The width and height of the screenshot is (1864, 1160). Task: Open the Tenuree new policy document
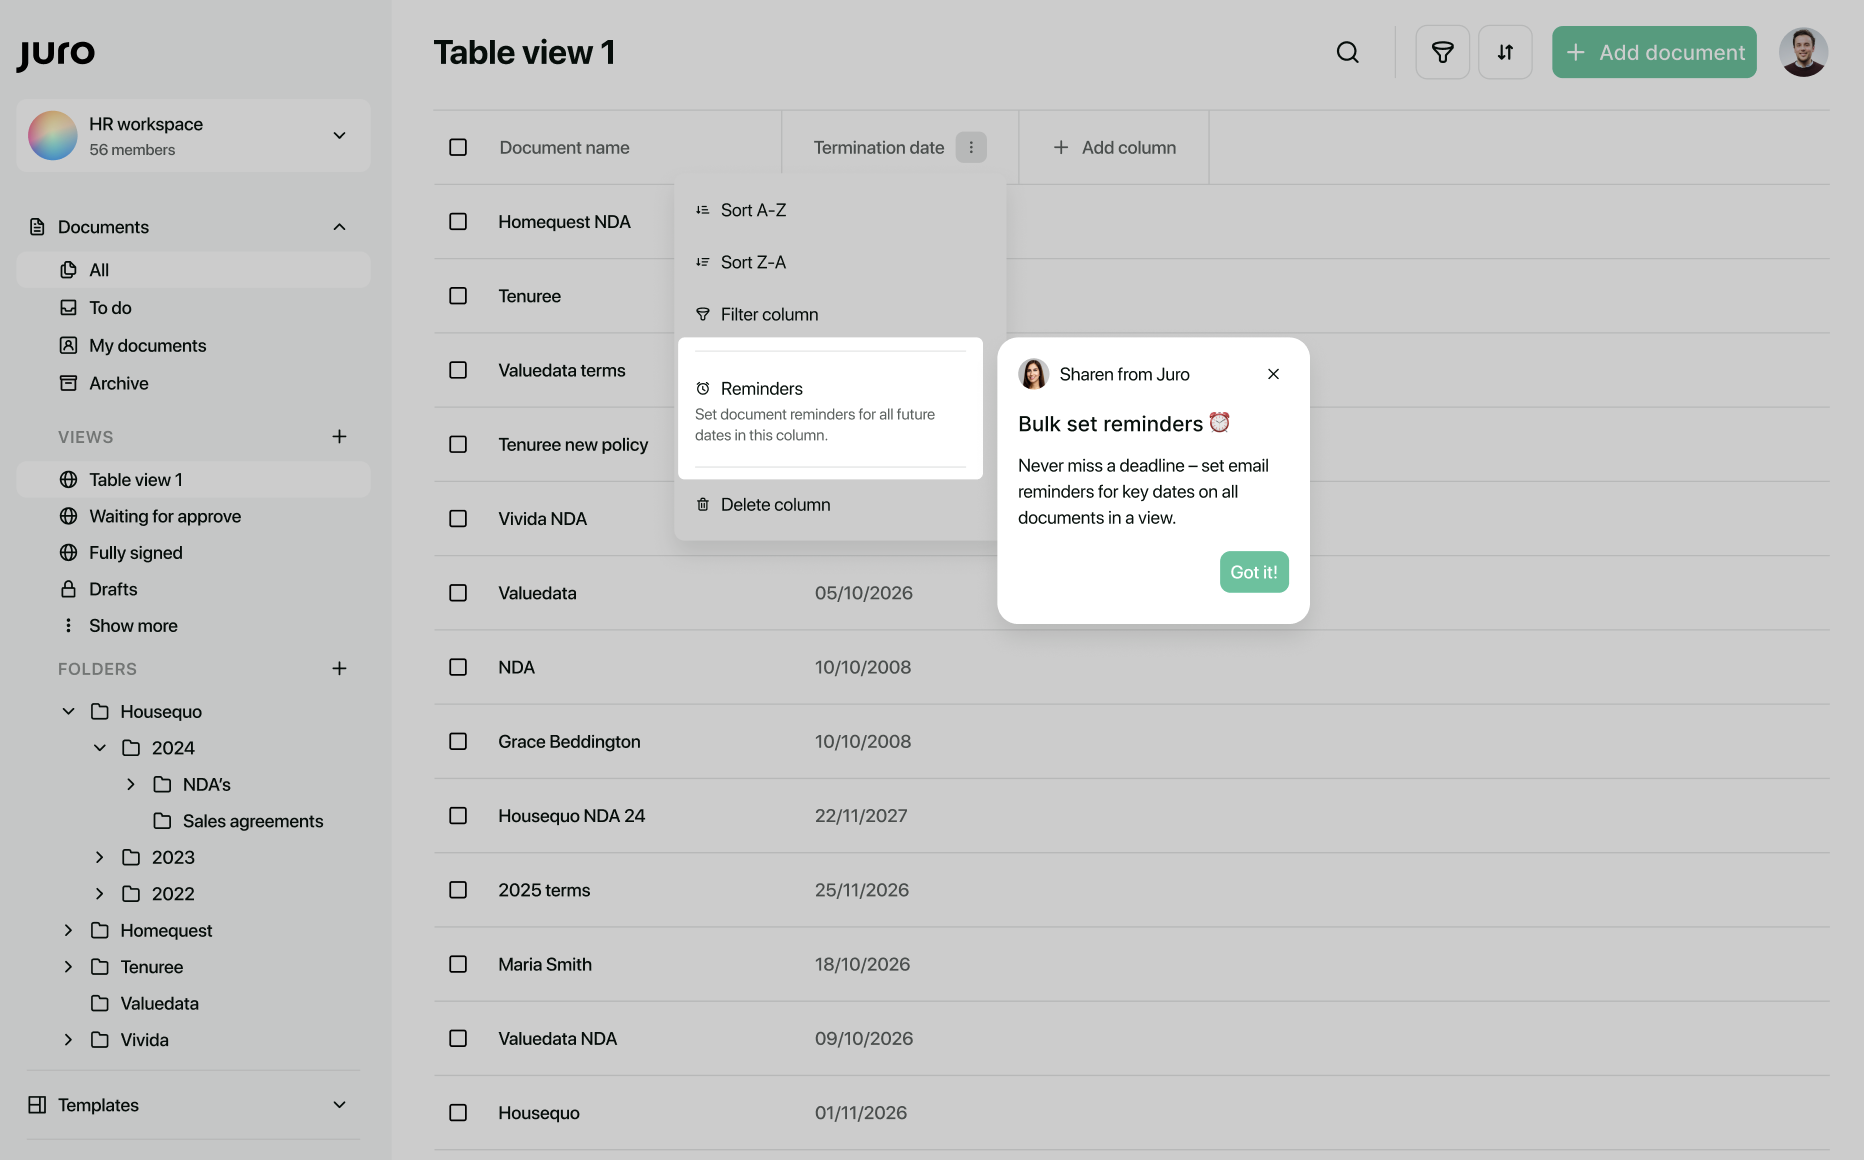point(573,445)
